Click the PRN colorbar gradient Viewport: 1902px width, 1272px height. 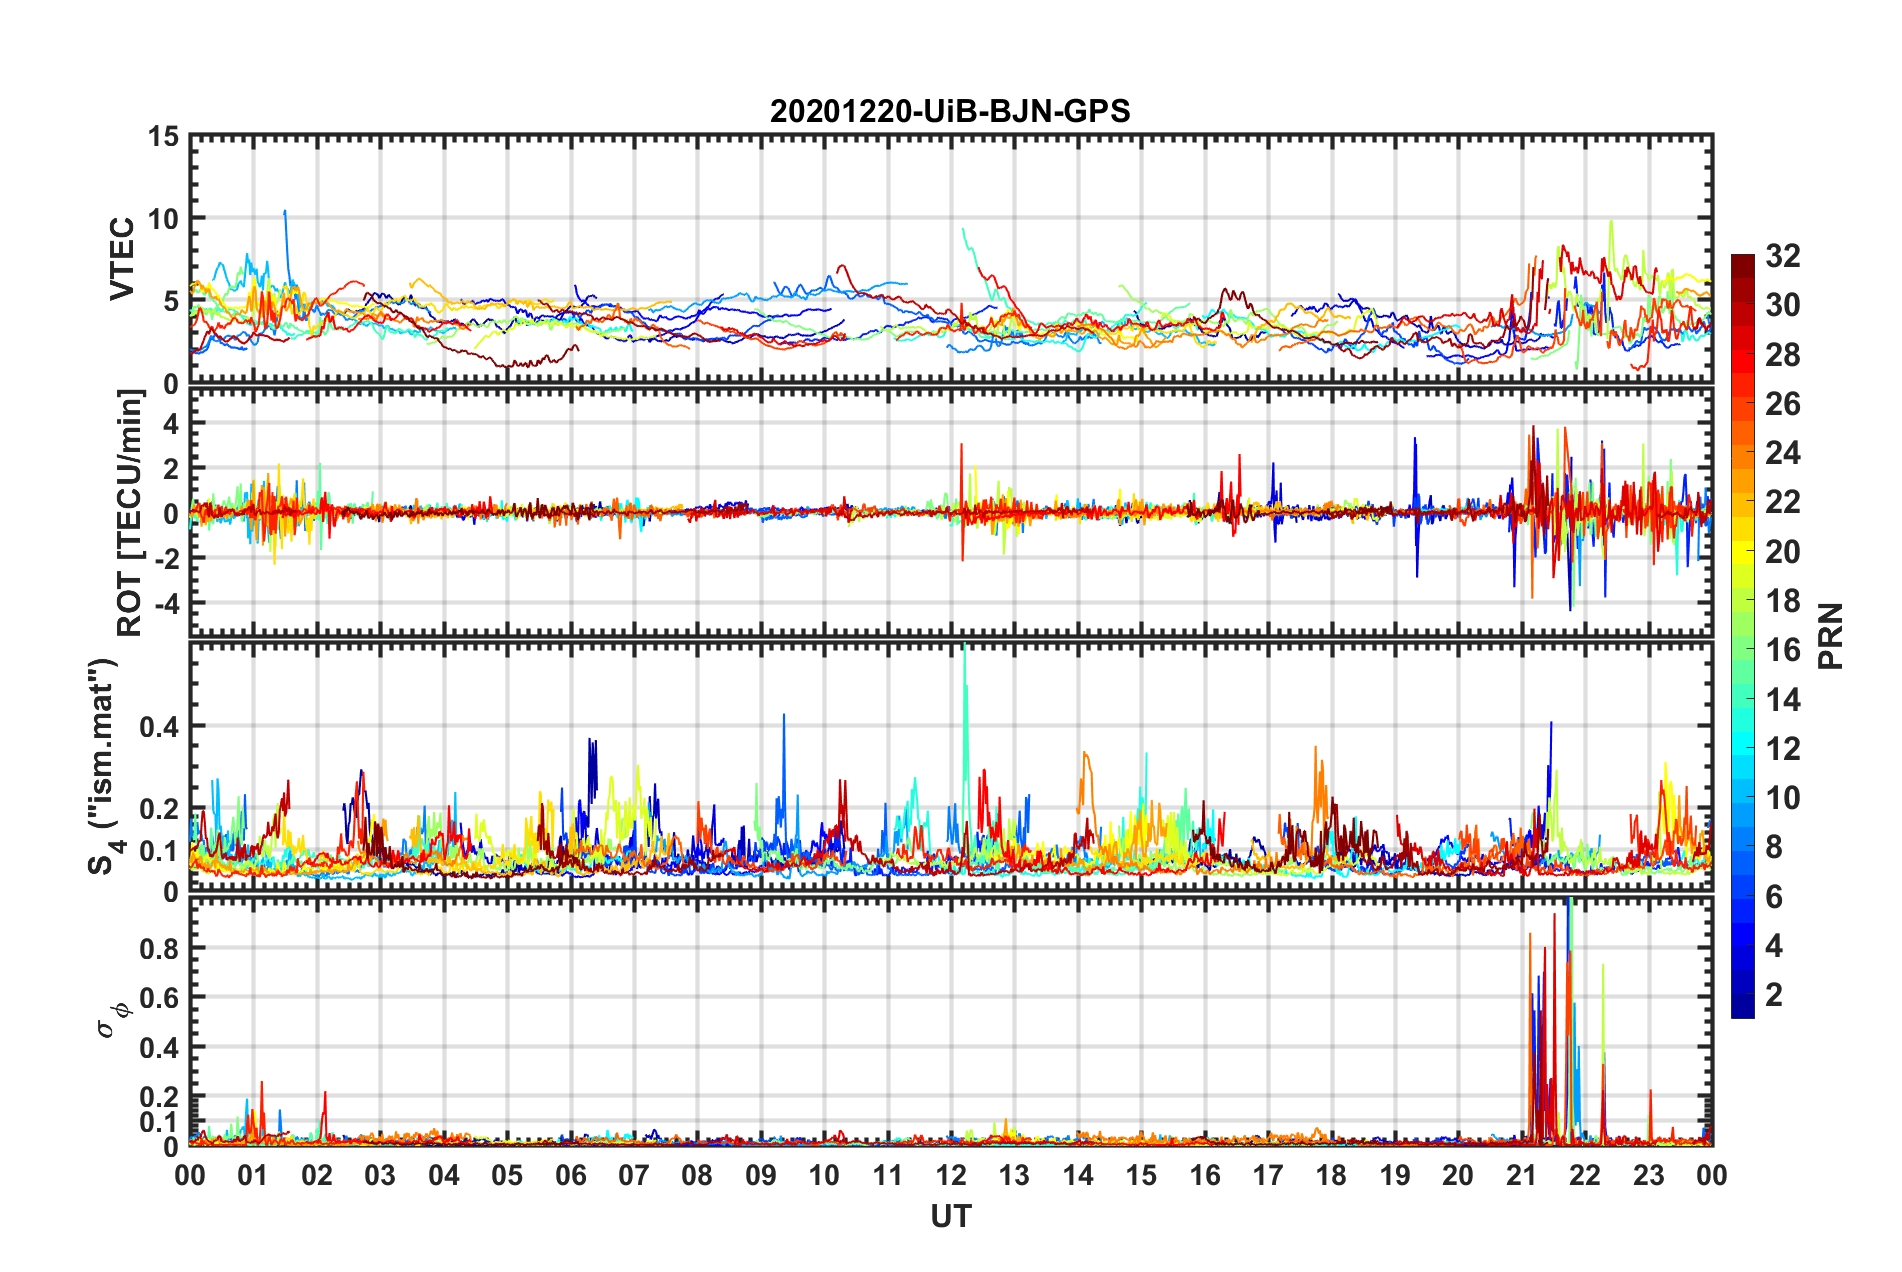point(1743,636)
